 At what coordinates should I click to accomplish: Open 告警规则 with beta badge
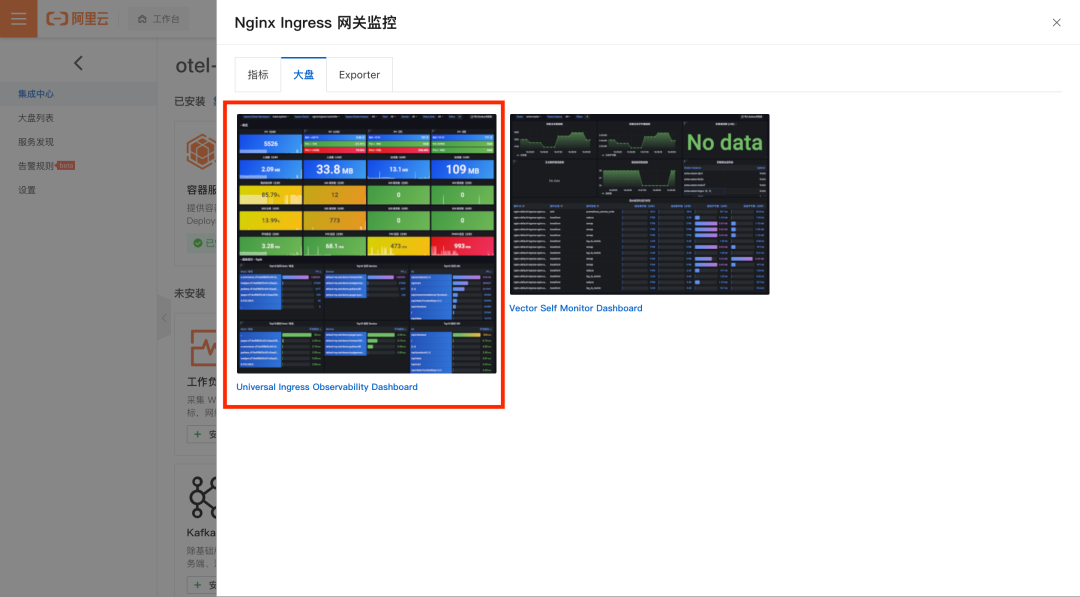tap(34, 165)
